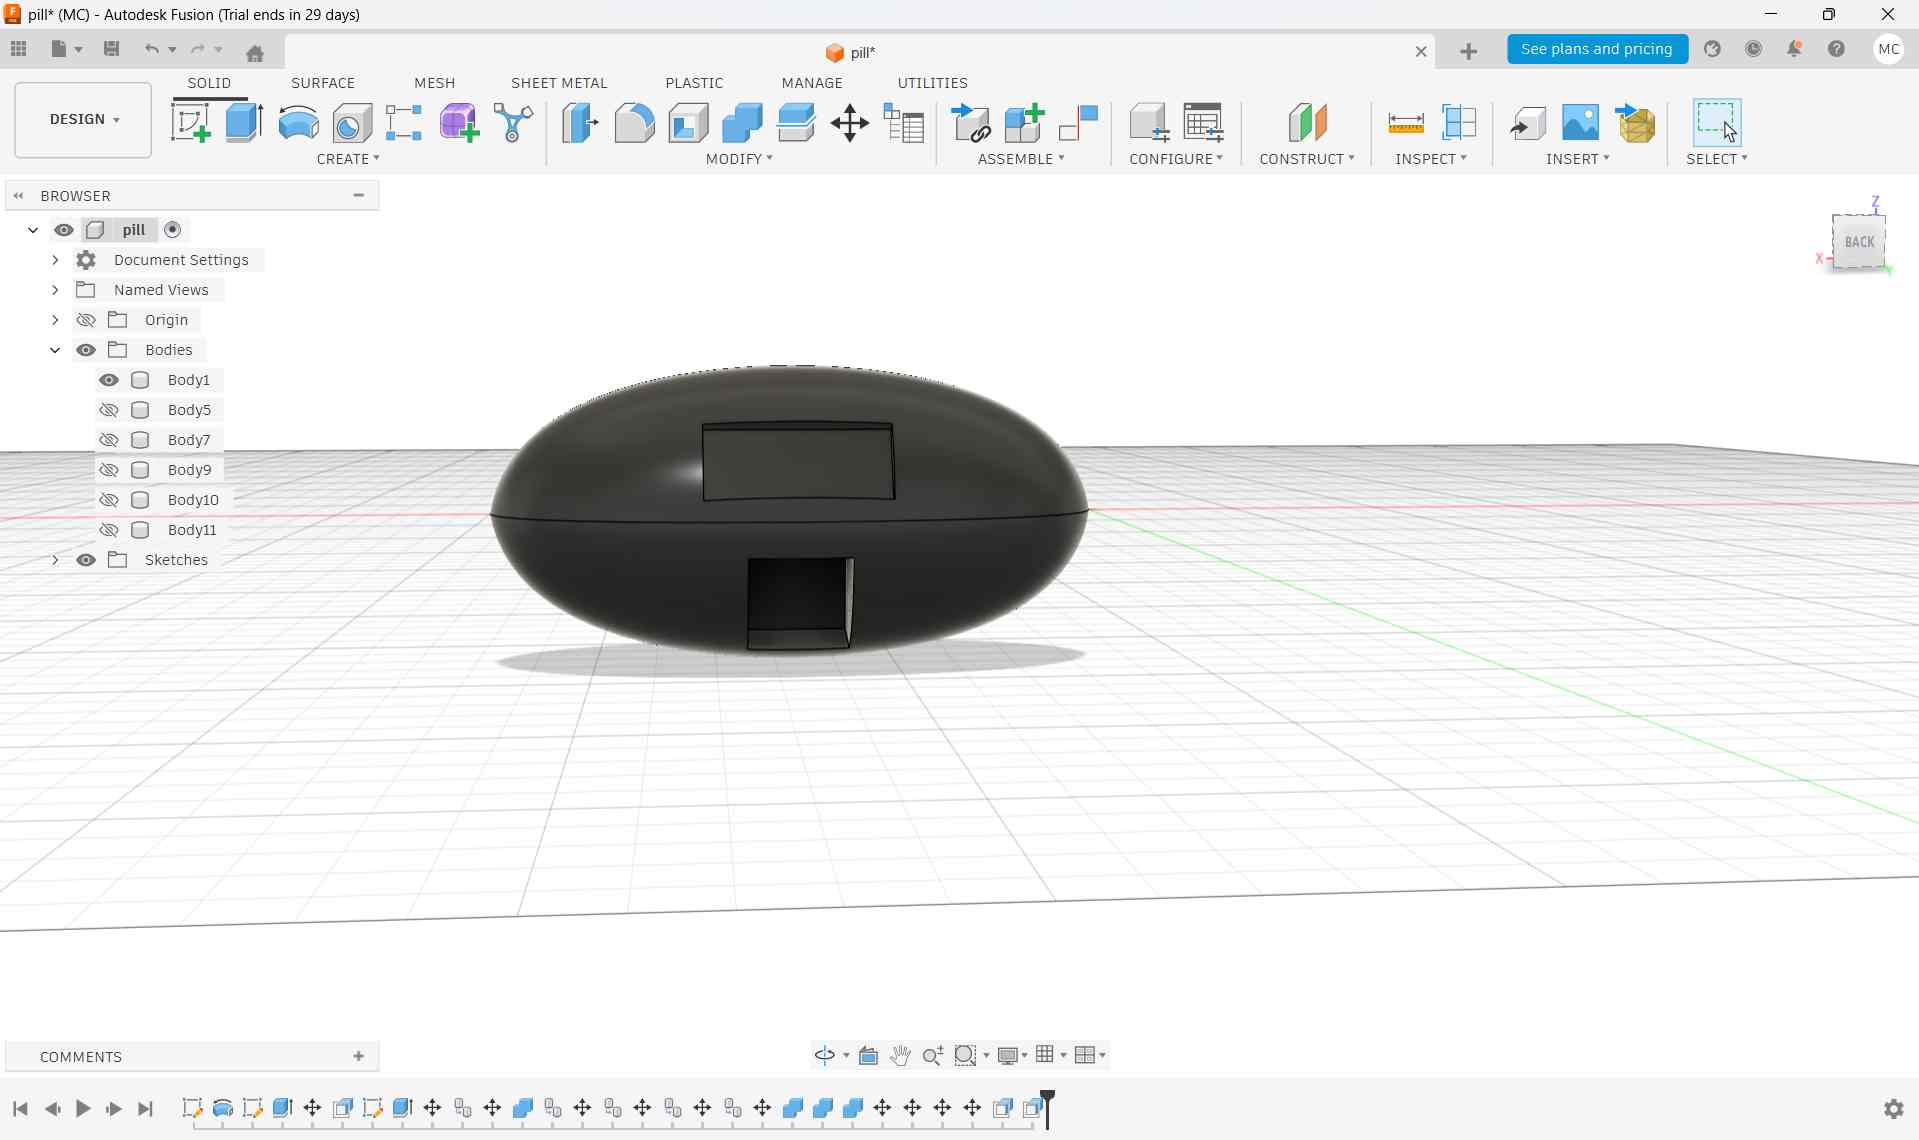Toggle visibility of Body11
1919x1140 pixels.
tap(109, 530)
